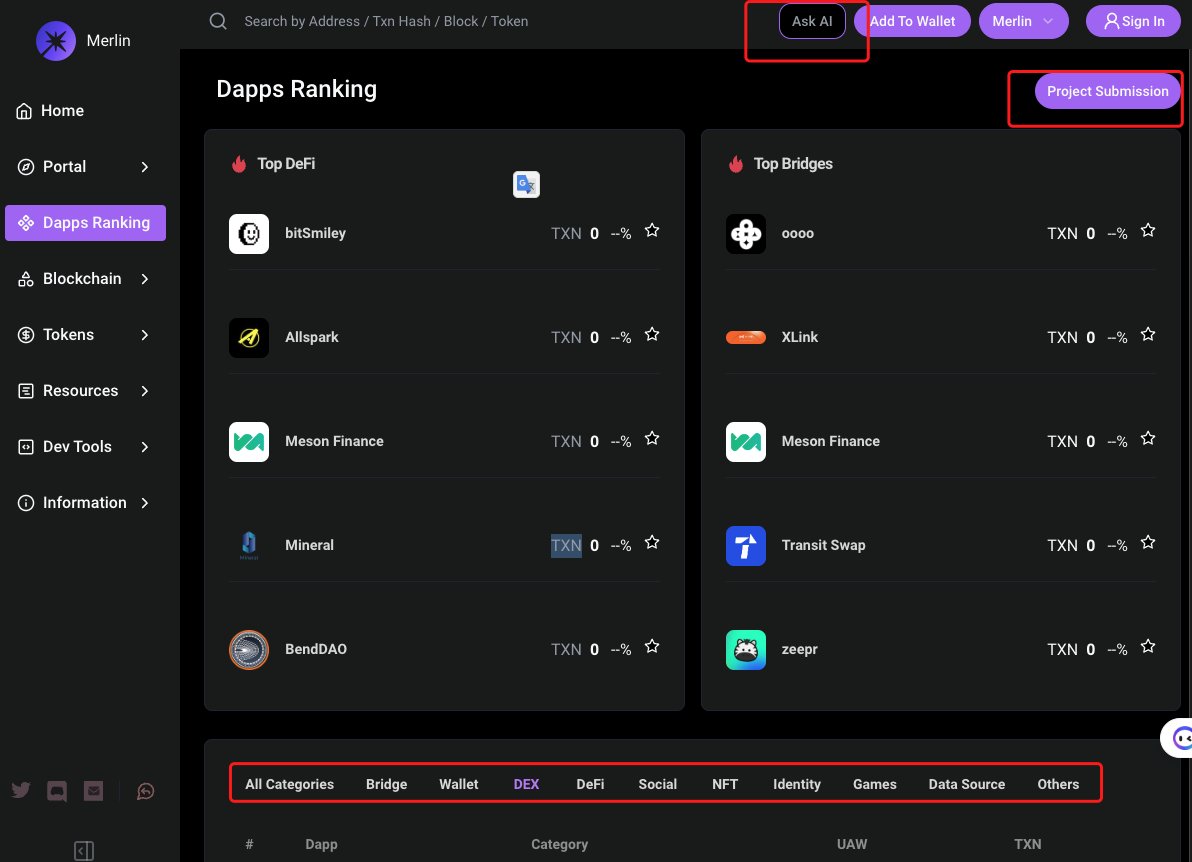Viewport: 1192px width, 862px height.
Task: Open the Transit Swap logo
Action: (746, 546)
